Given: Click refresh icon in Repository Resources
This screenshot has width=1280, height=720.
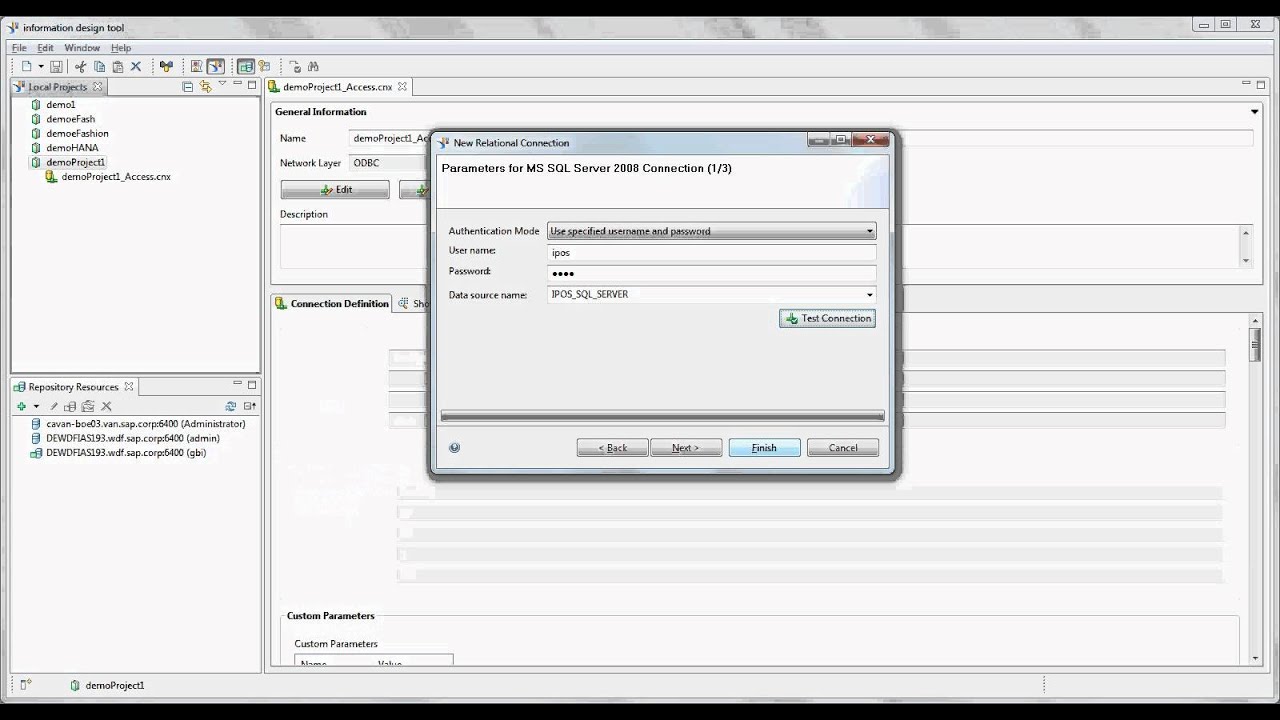Looking at the screenshot, I should (231, 406).
